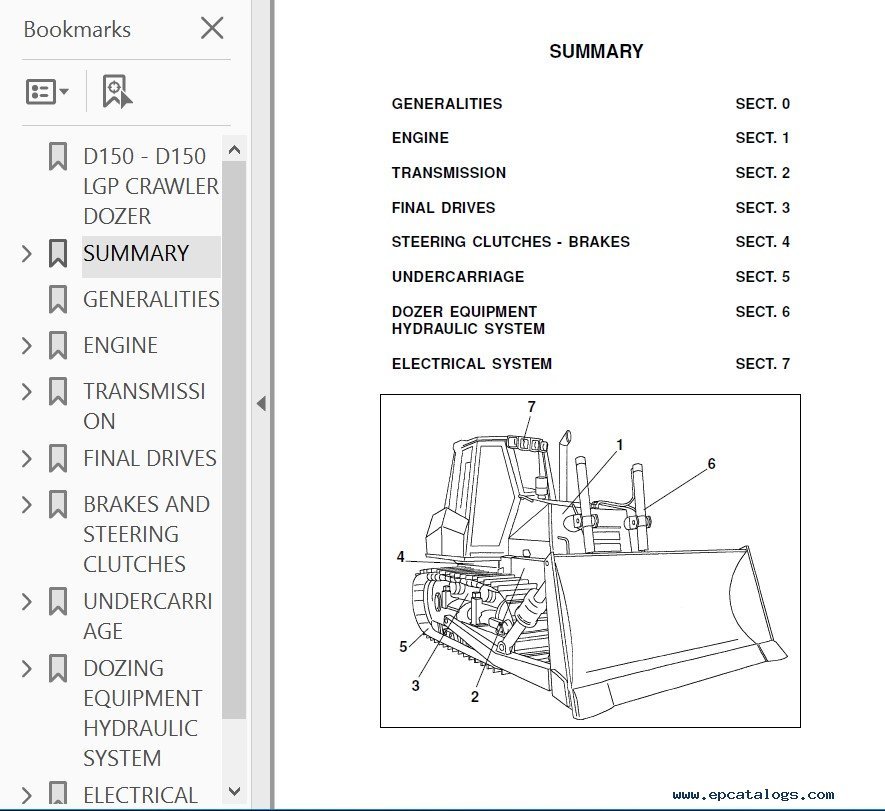Click the bookmarks panel scrollbar thumb

[x=234, y=440]
